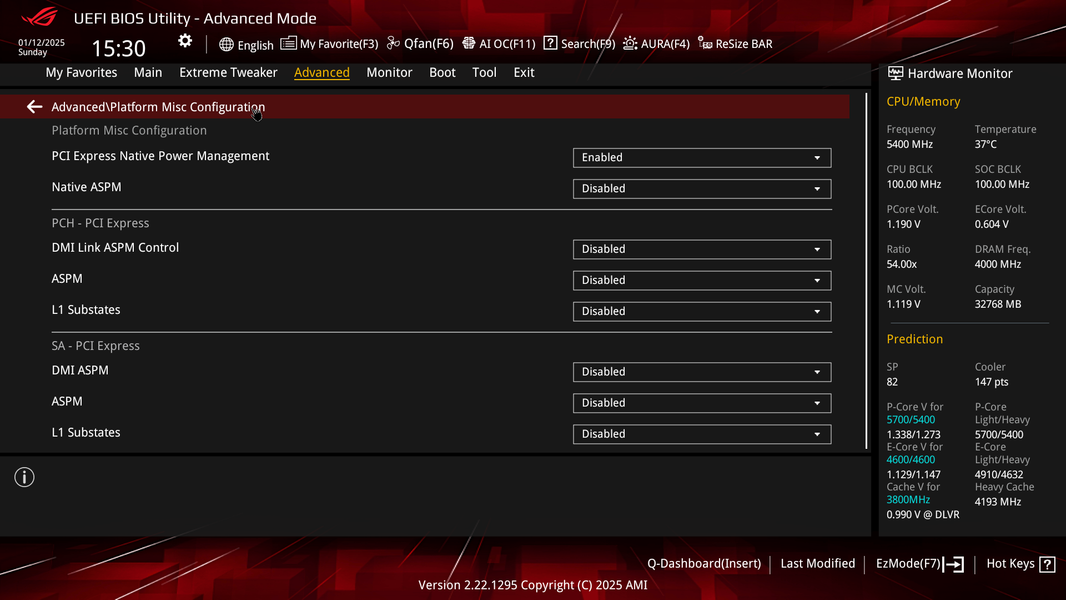1066x600 pixels.
Task: Expand PCI Express Native Power Management dropdown
Action: pyautogui.click(x=702, y=158)
